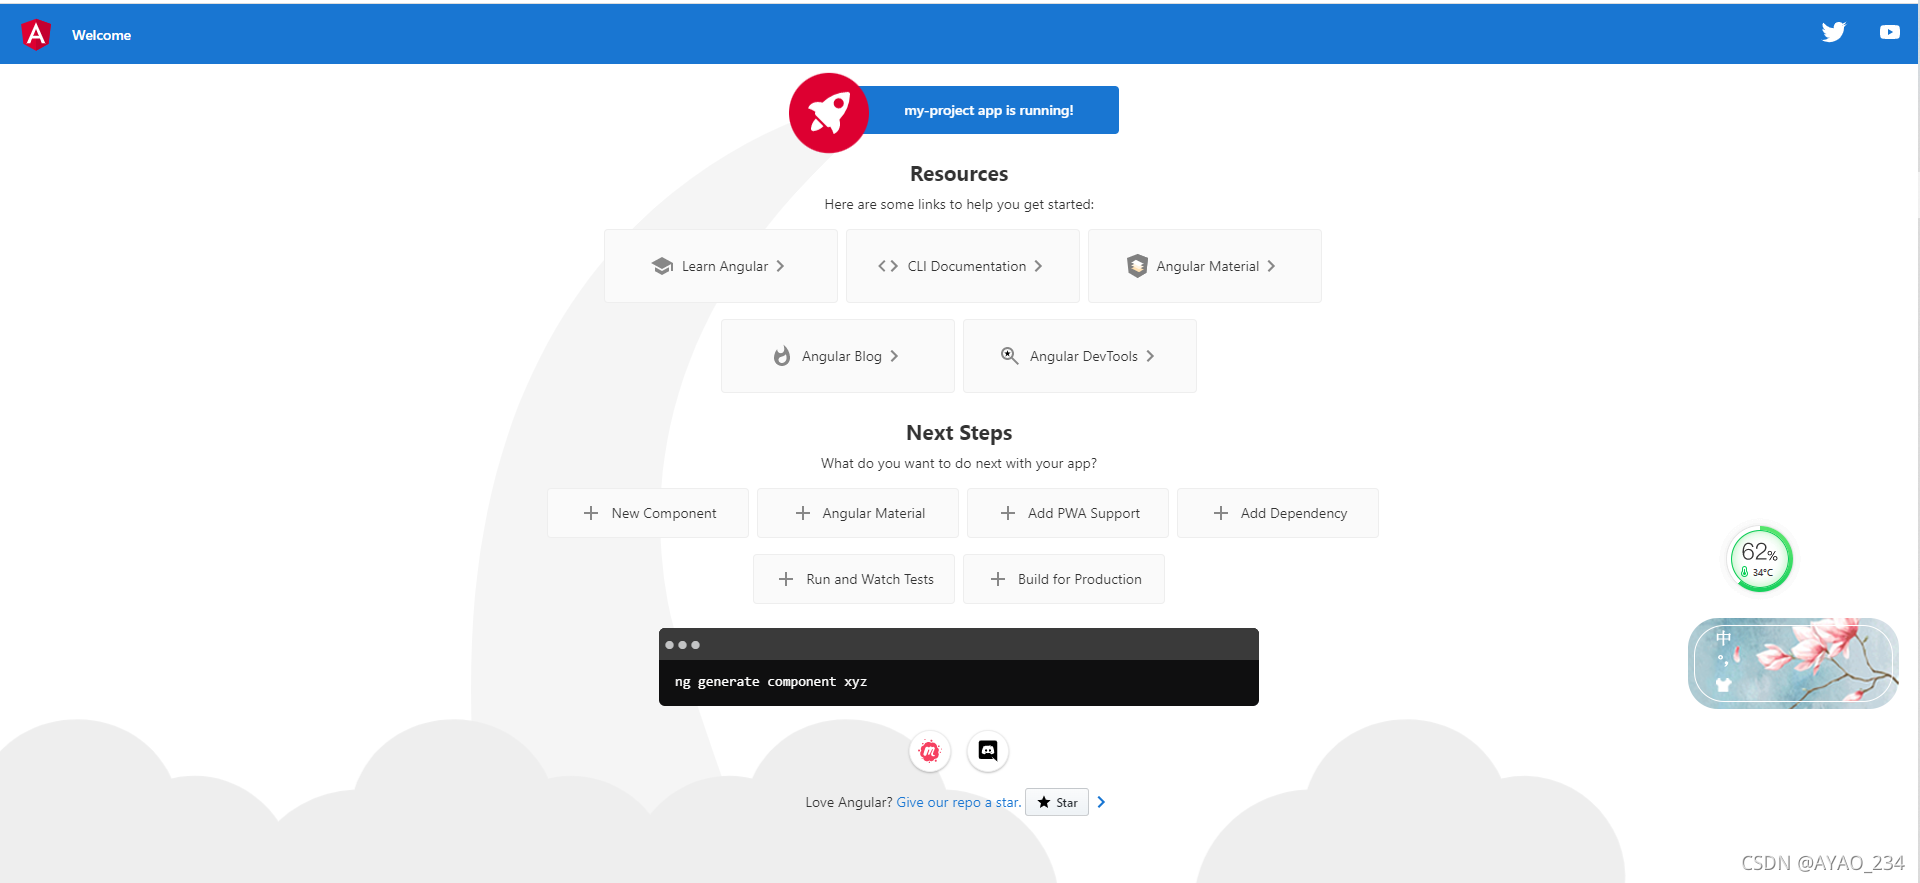
Task: Select the New Component next step
Action: tap(648, 513)
